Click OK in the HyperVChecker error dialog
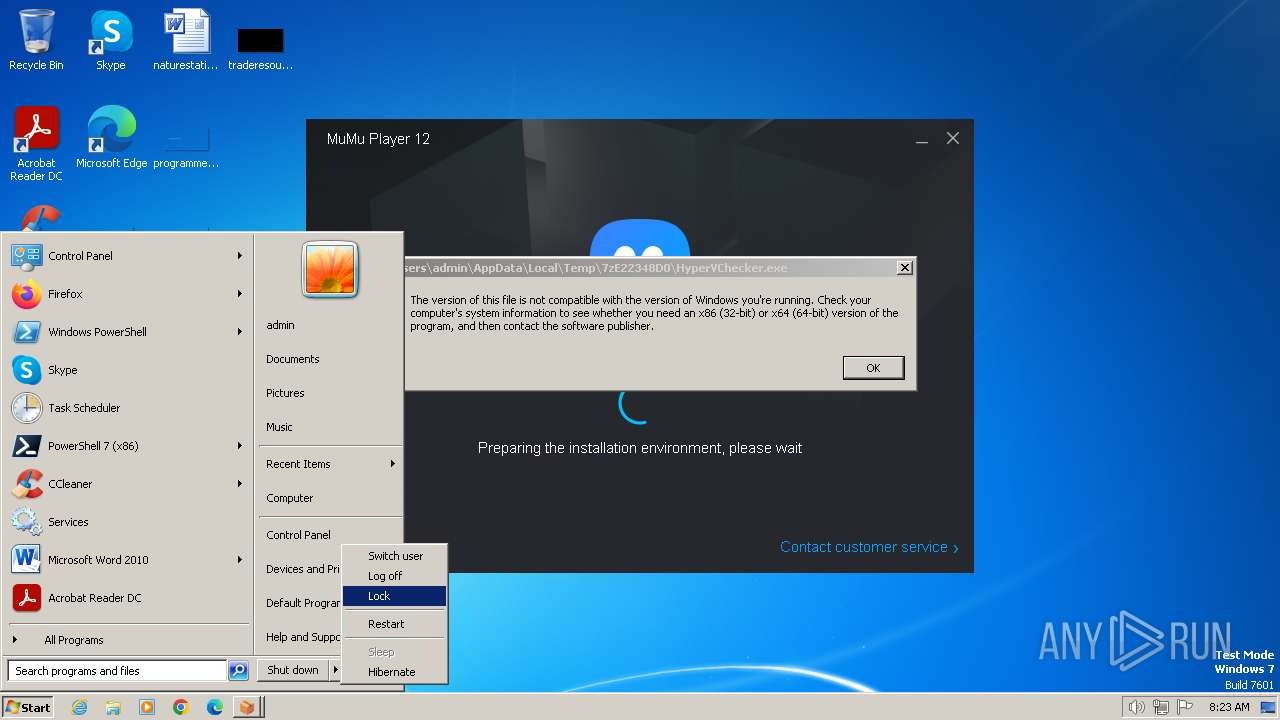Screen dimensions: 1280x720 (873, 368)
